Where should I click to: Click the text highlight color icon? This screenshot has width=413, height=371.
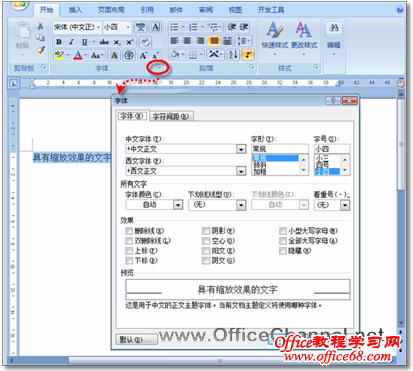59,55
